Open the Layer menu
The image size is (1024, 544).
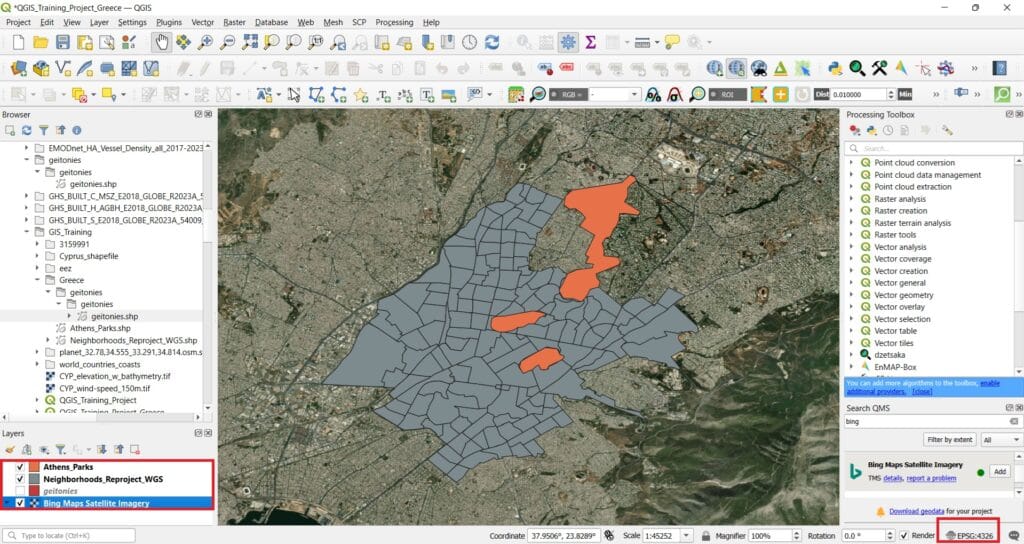coord(99,22)
